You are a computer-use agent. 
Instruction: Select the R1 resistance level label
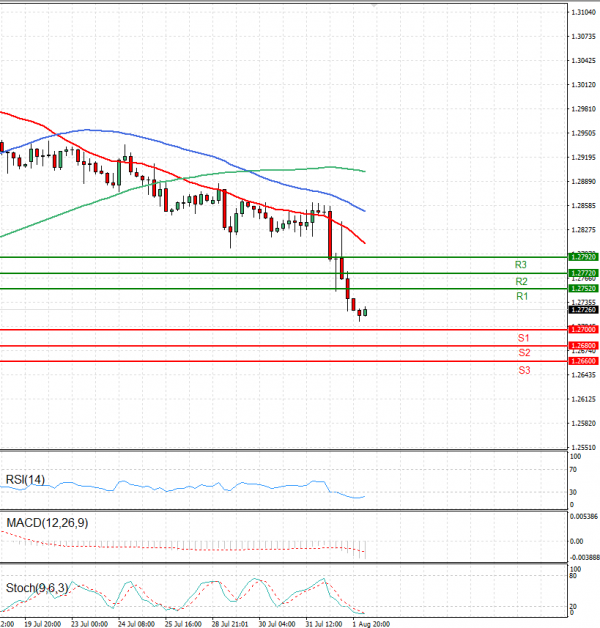[x=522, y=296]
